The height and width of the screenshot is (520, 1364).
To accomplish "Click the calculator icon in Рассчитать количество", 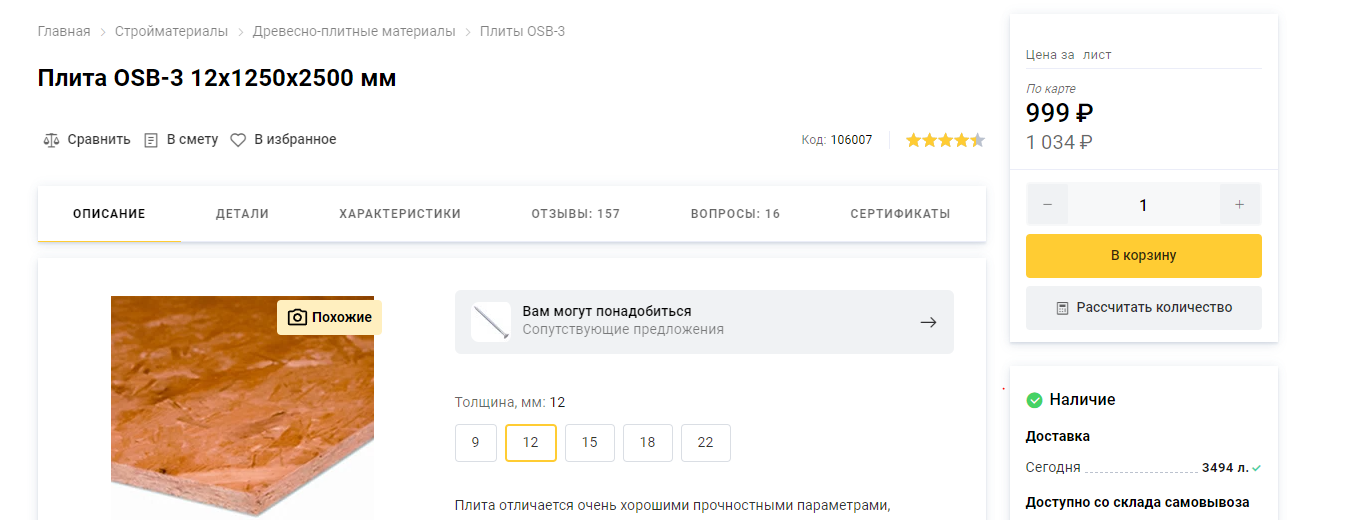I will click(x=1063, y=308).
